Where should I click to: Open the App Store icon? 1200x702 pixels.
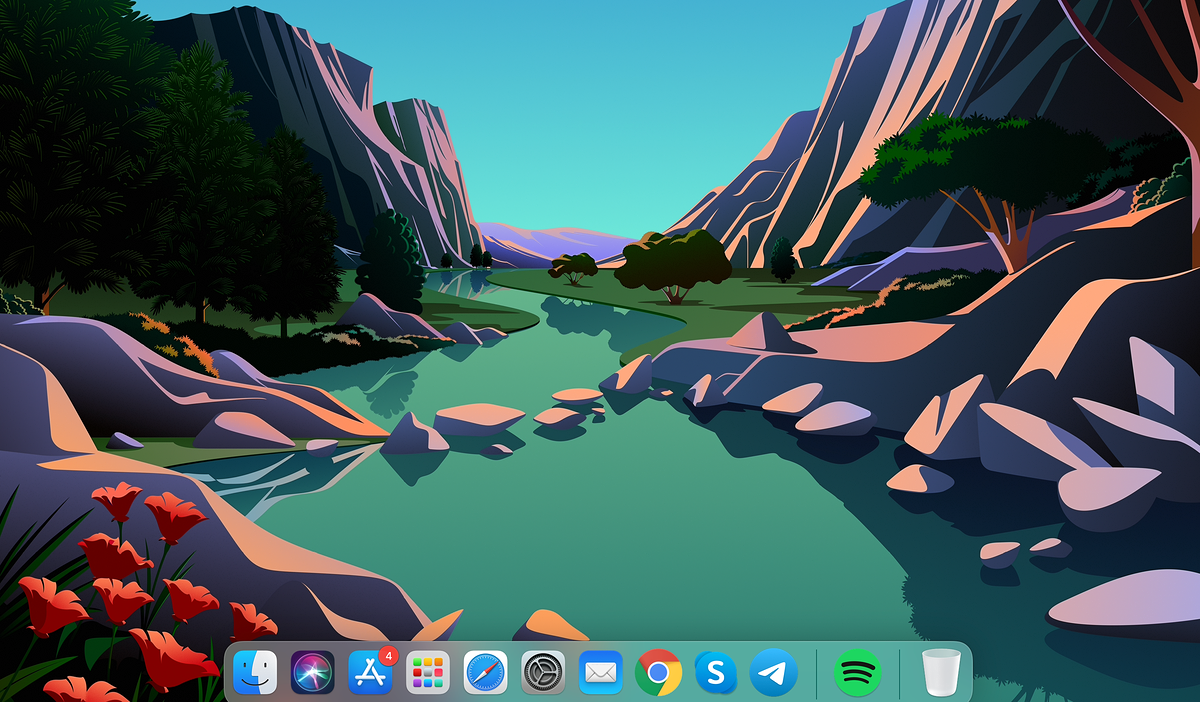coord(371,672)
